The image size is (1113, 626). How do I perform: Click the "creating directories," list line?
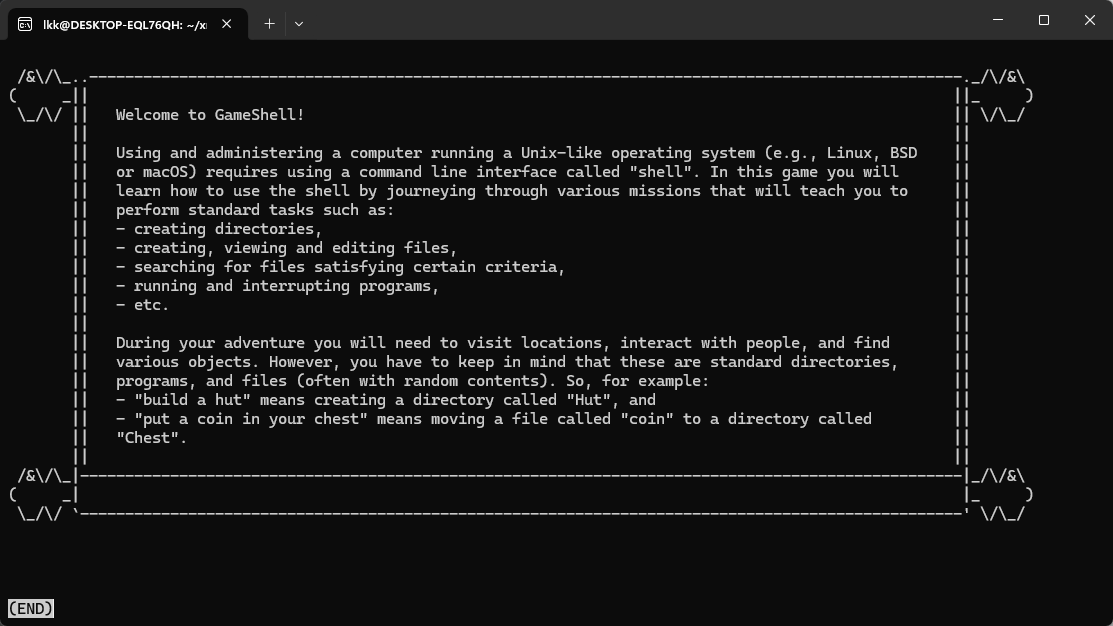(219, 229)
